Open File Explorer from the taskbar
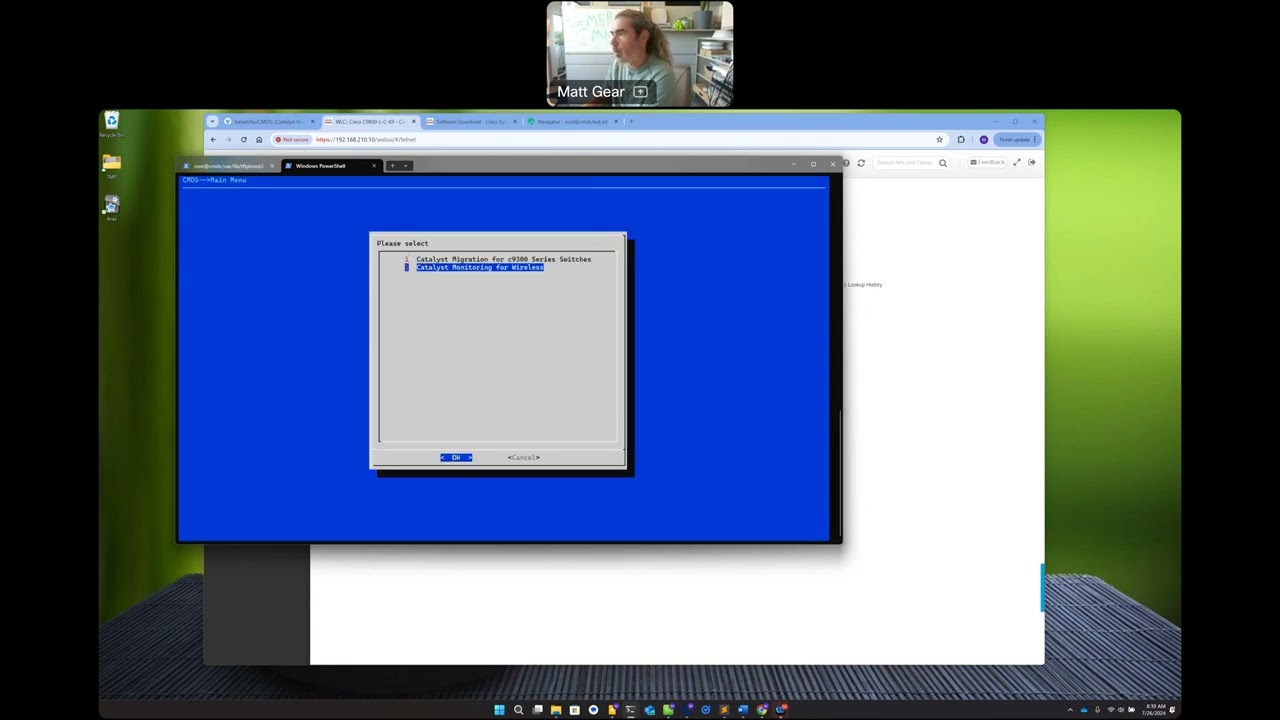1280x720 pixels. coord(556,710)
